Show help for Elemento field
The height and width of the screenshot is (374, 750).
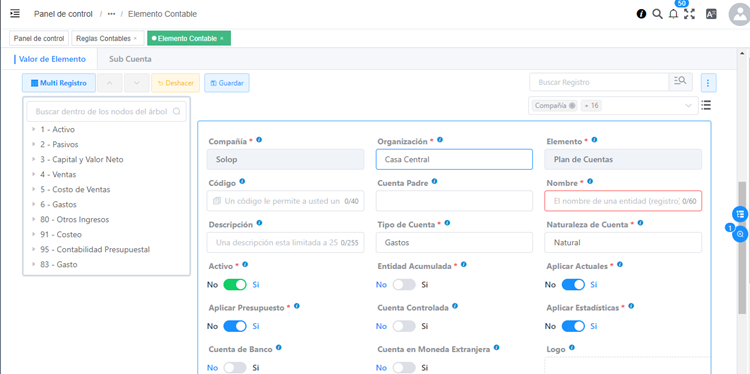tap(594, 140)
